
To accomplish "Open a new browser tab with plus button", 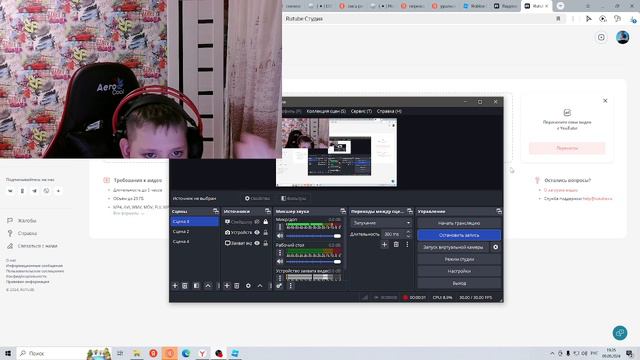I will 560,6.
